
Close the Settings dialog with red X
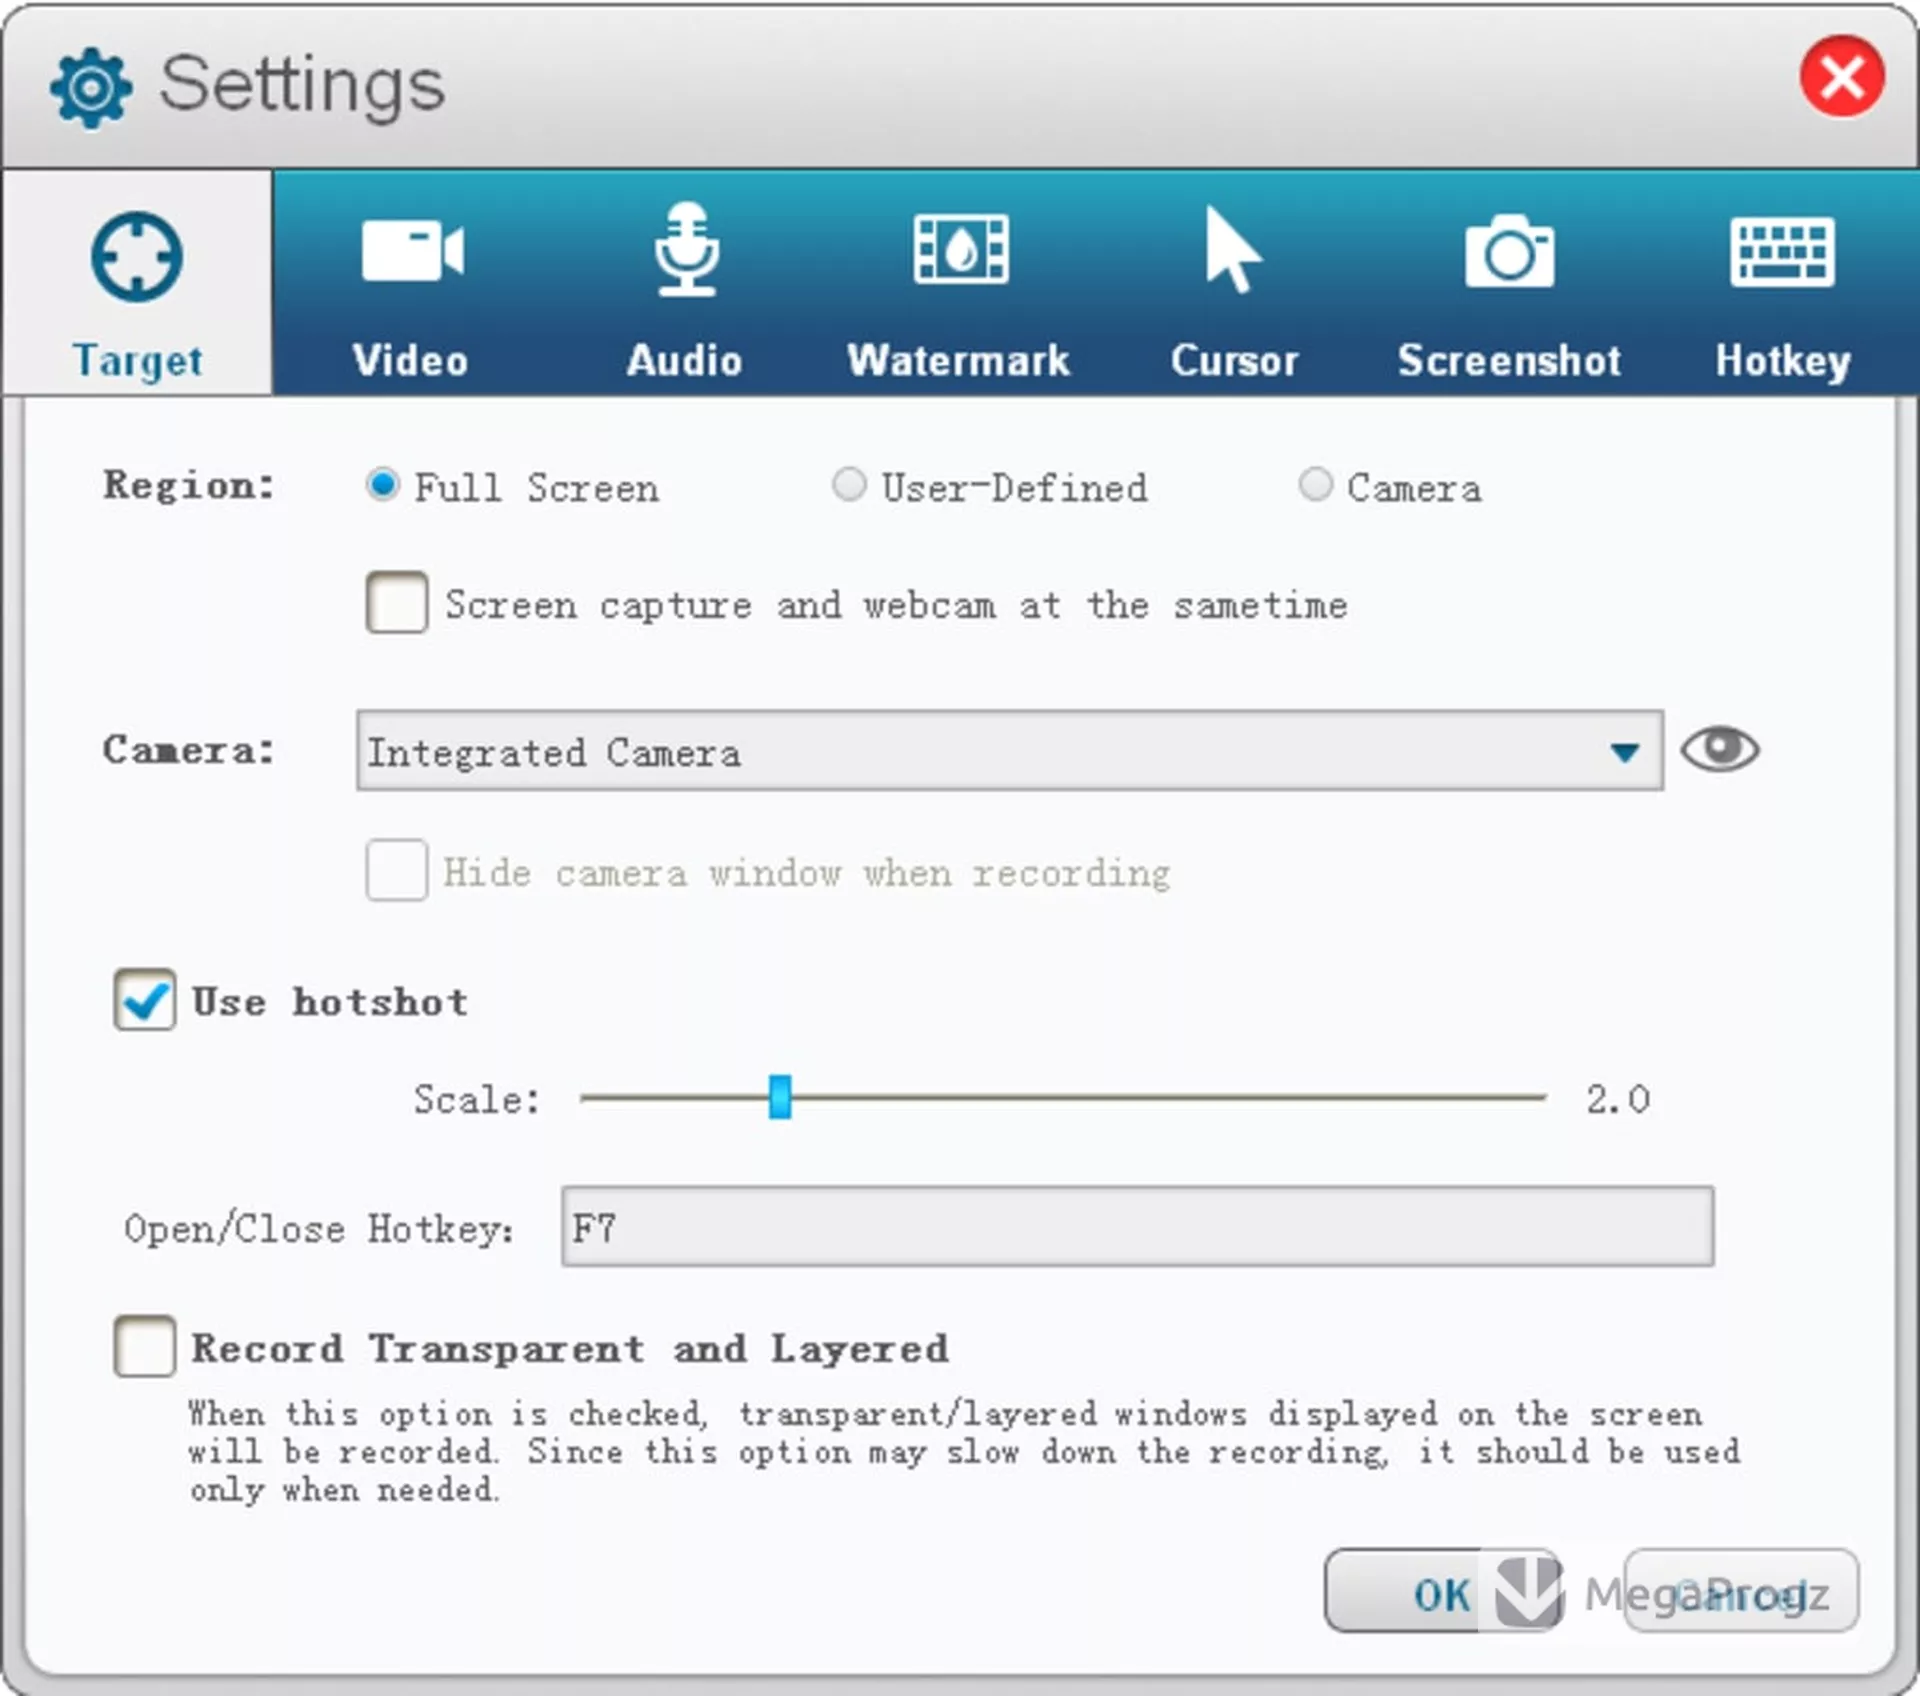1842,77
